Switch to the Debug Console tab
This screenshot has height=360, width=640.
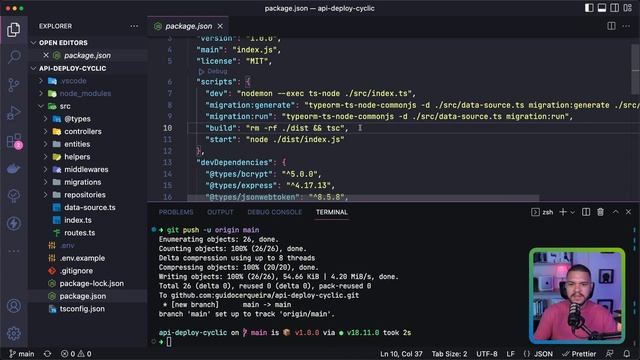click(x=275, y=212)
